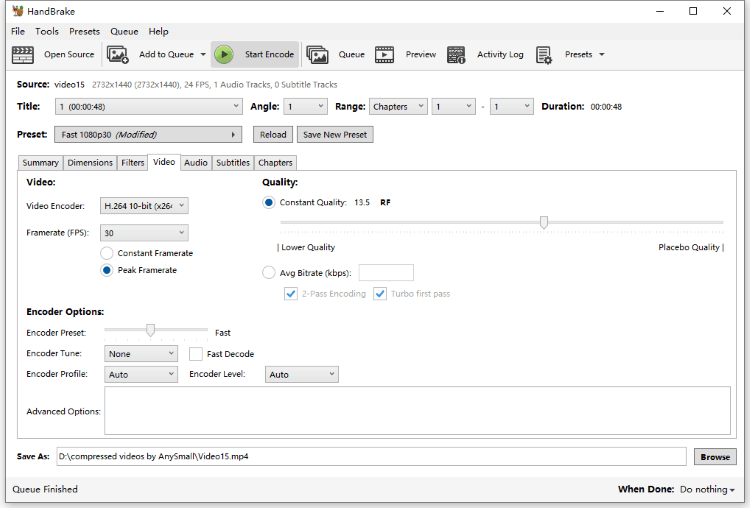
Task: Click the Activity Log label
Action: point(500,55)
